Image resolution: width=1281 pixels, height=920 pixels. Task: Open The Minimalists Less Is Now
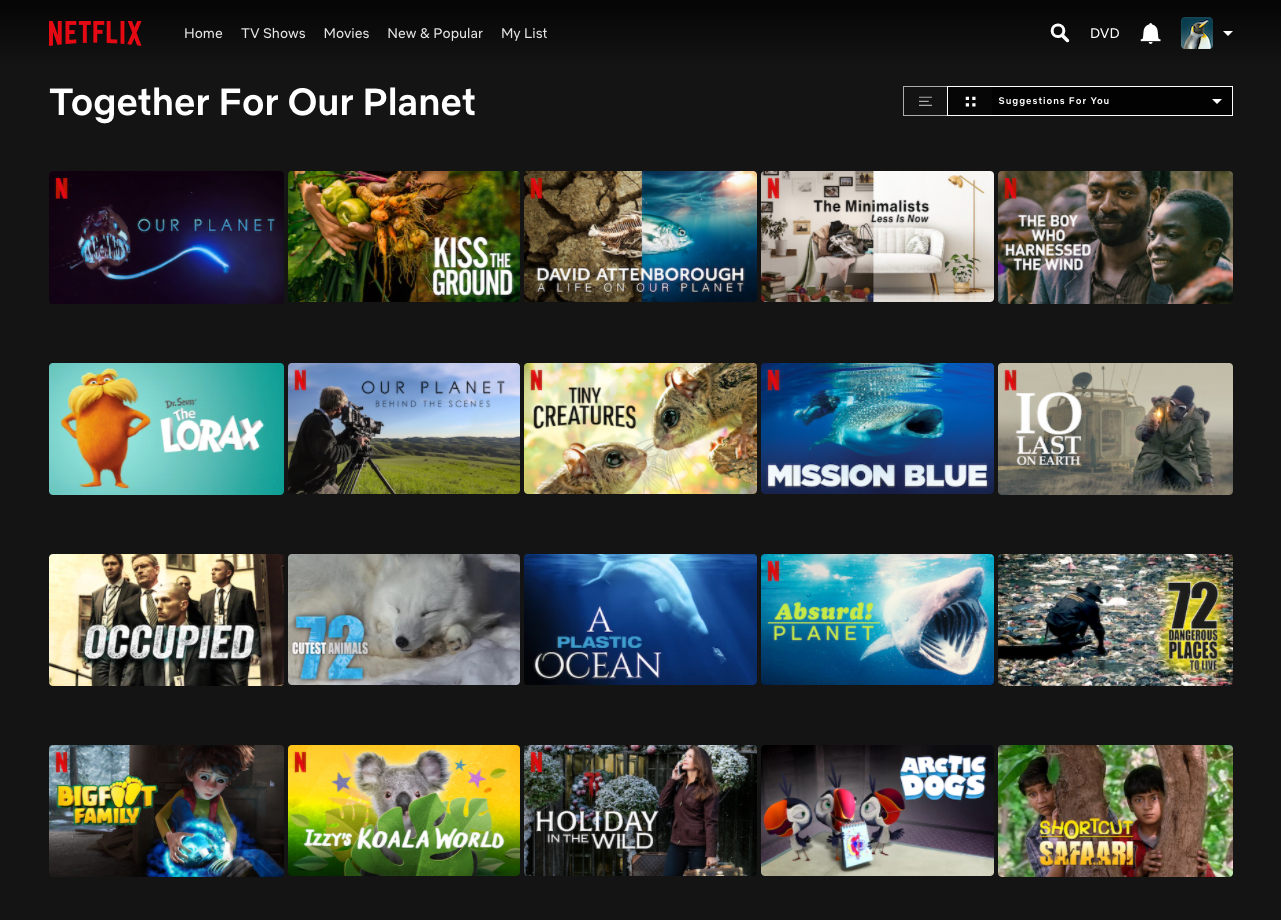[x=877, y=237]
